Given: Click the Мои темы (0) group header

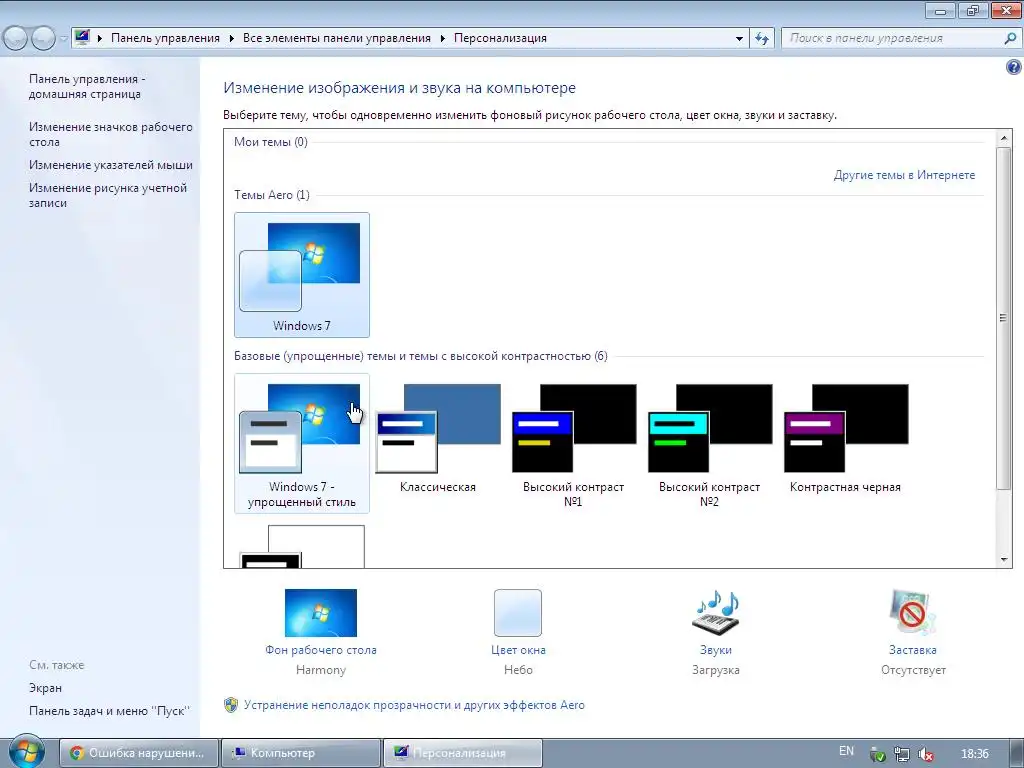Looking at the screenshot, I should pos(270,142).
